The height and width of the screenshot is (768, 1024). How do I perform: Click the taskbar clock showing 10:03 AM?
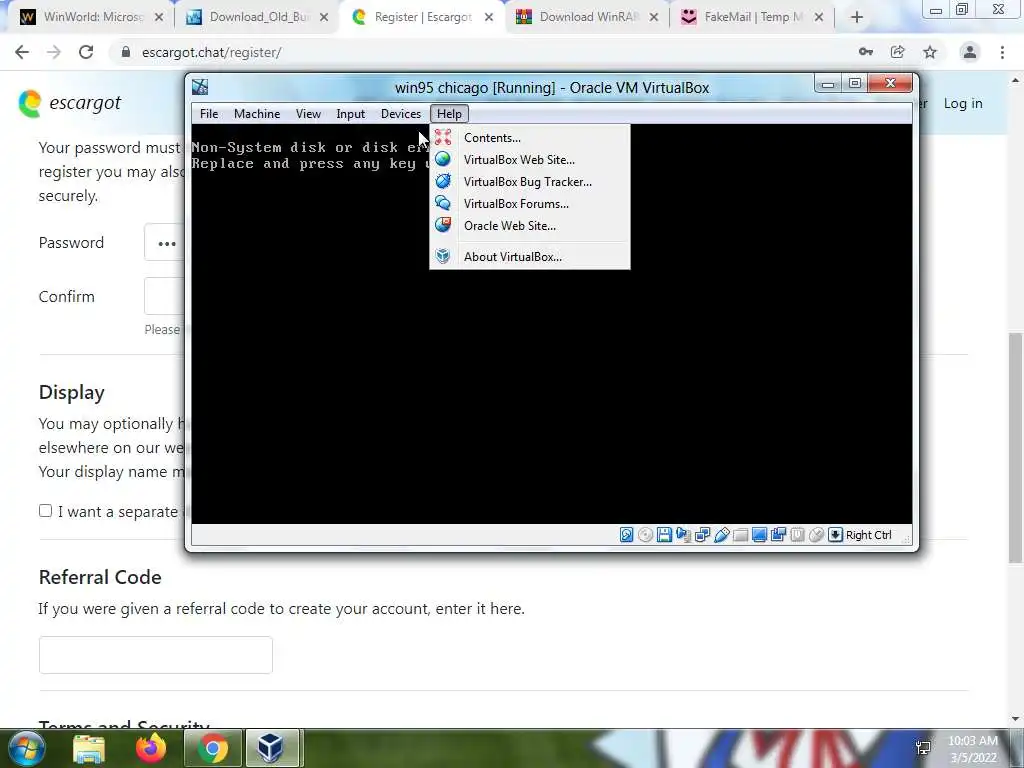(973, 749)
